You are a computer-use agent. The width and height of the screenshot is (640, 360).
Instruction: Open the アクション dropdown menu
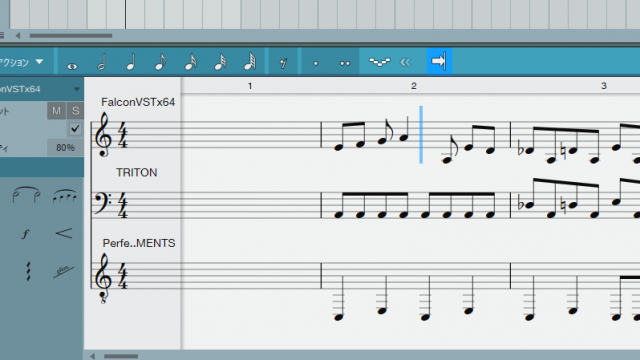point(22,62)
